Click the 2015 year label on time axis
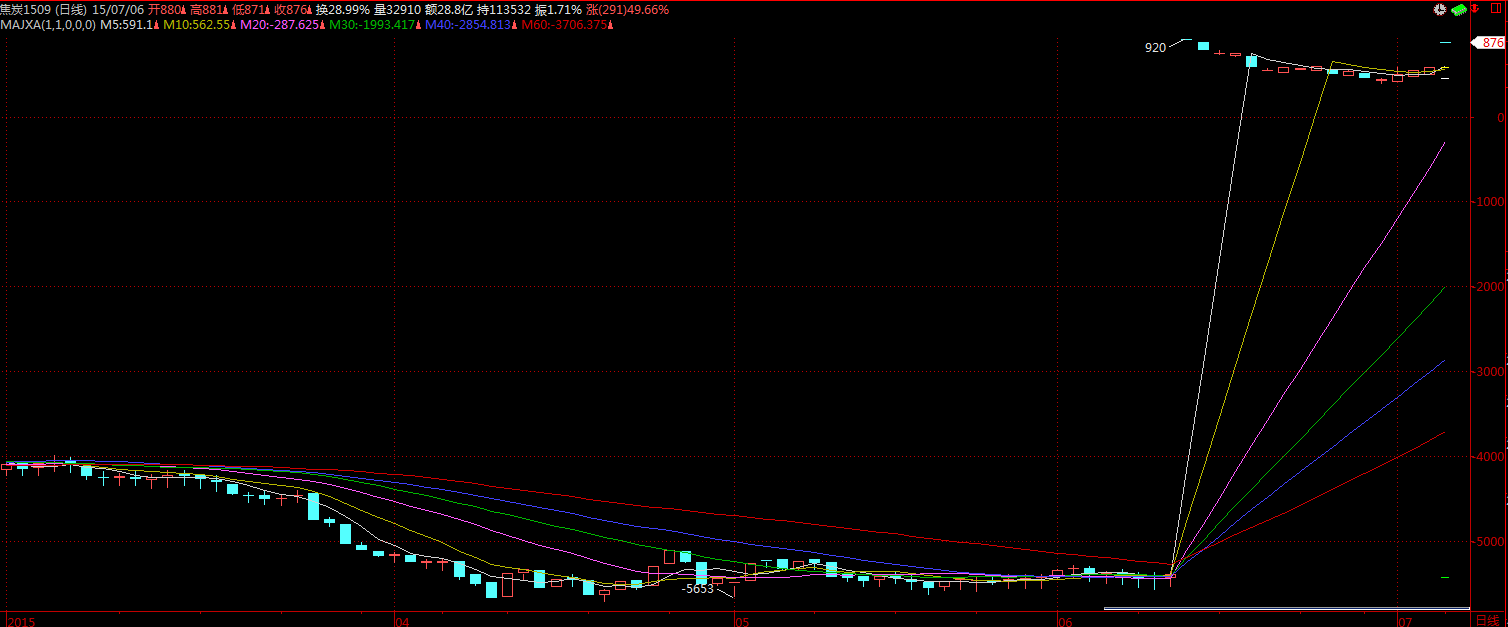Screen dimensions: 1508x627 pos(20,621)
